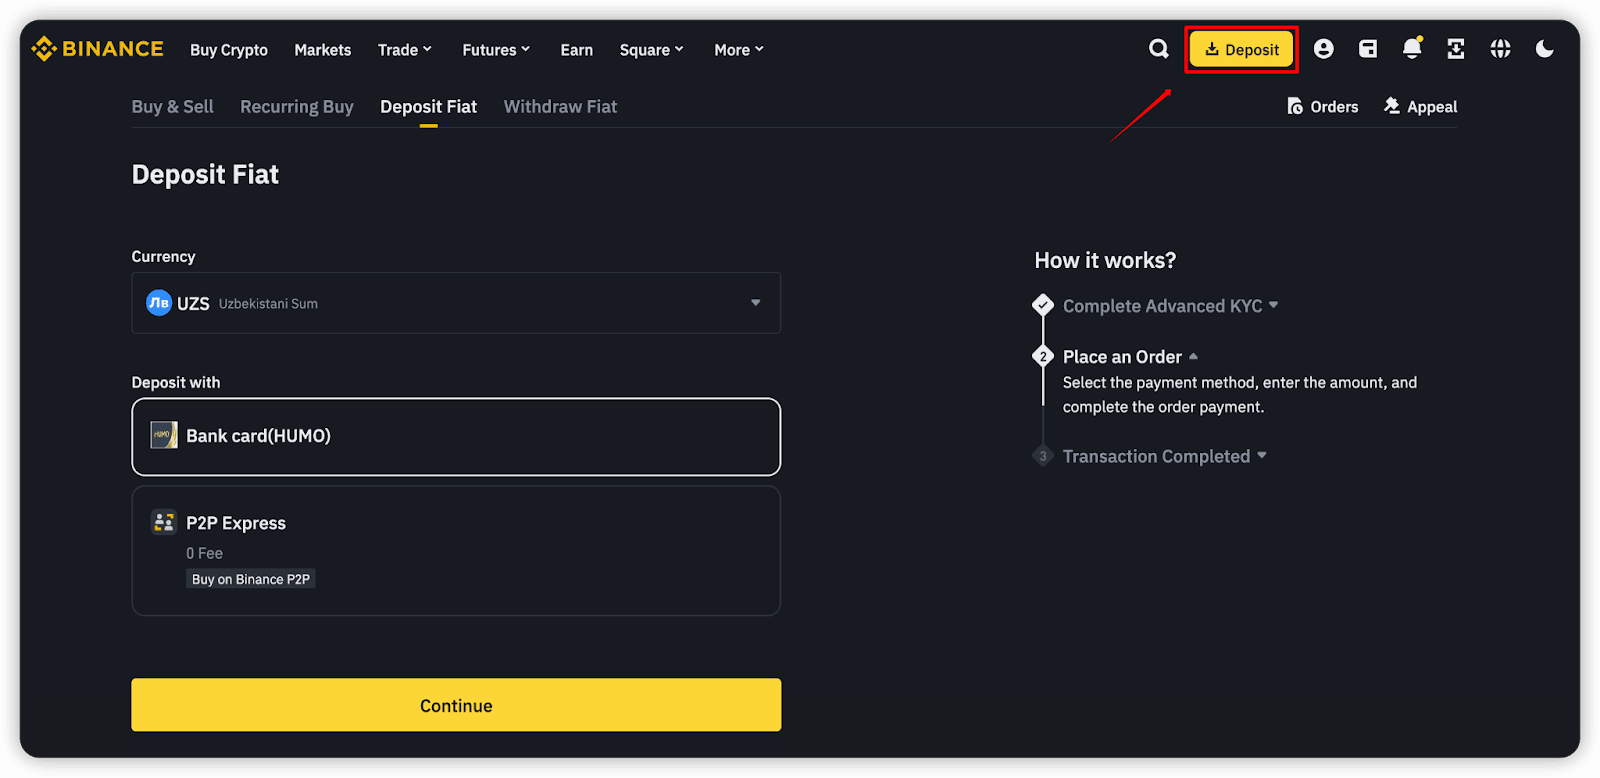1600x778 pixels.
Task: Open the Appeal link
Action: 1420,107
